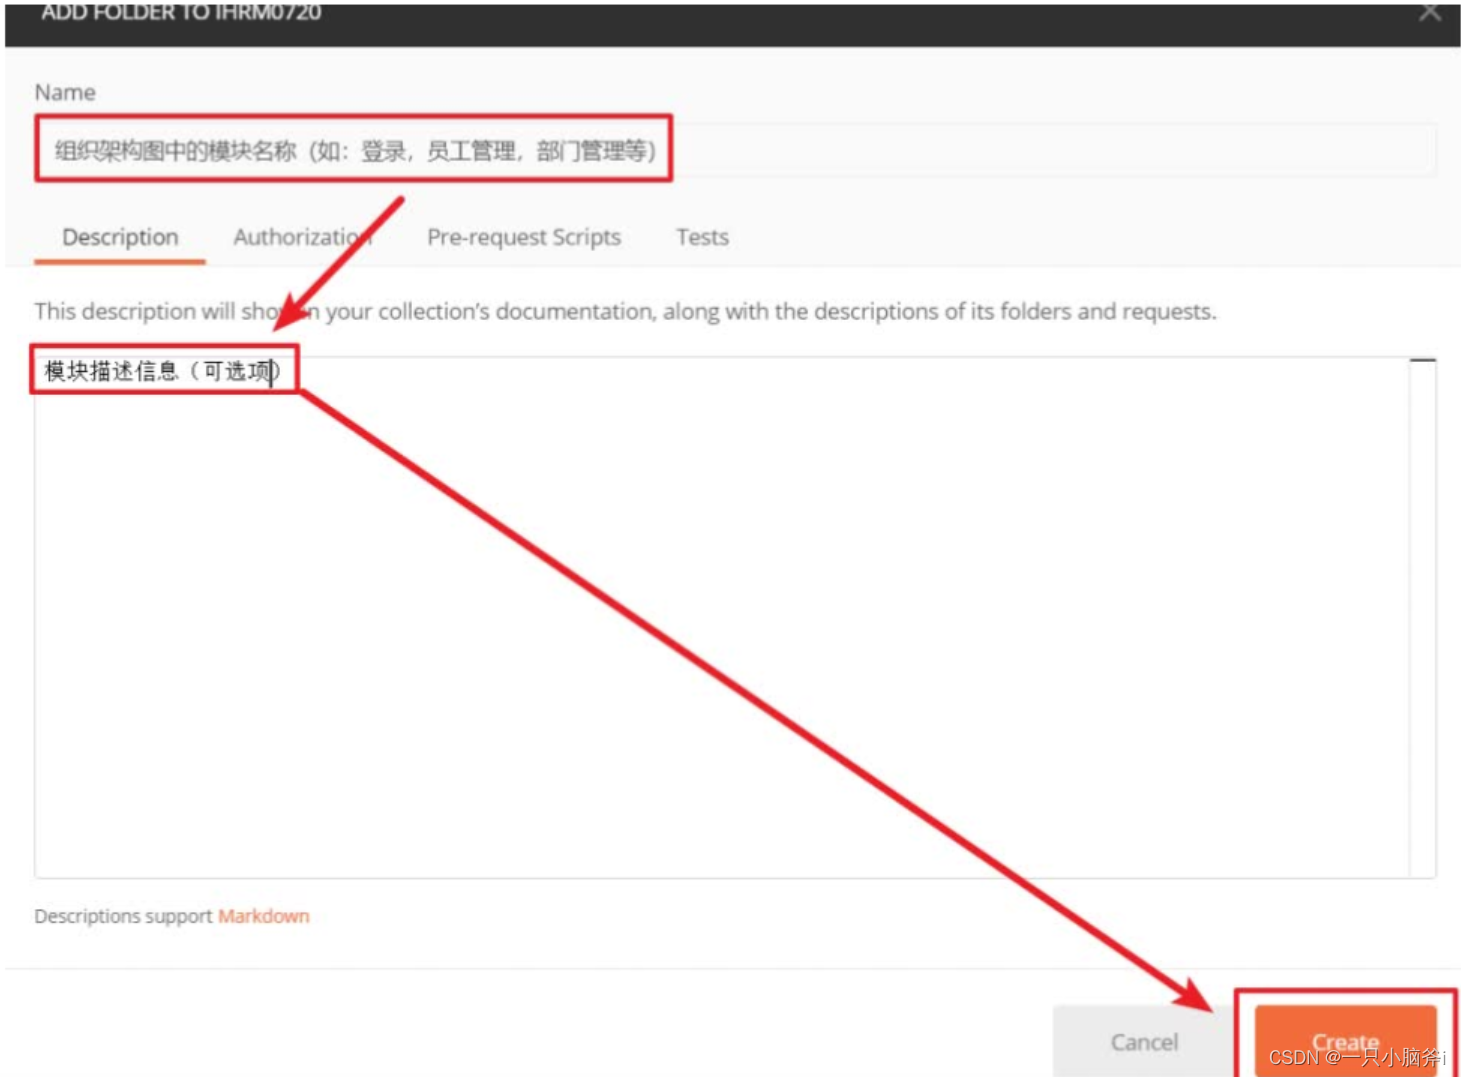
Task: Create the new folder
Action: click(x=1345, y=1042)
